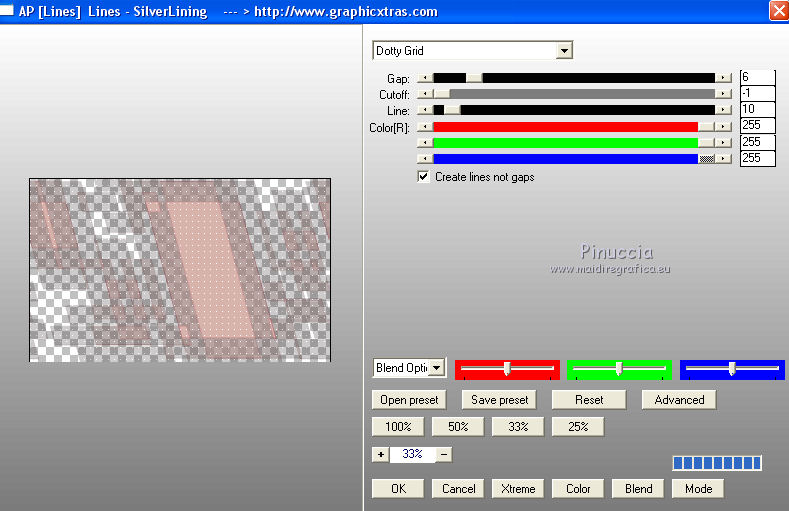
Task: Click the Xtreme button
Action: (x=518, y=489)
